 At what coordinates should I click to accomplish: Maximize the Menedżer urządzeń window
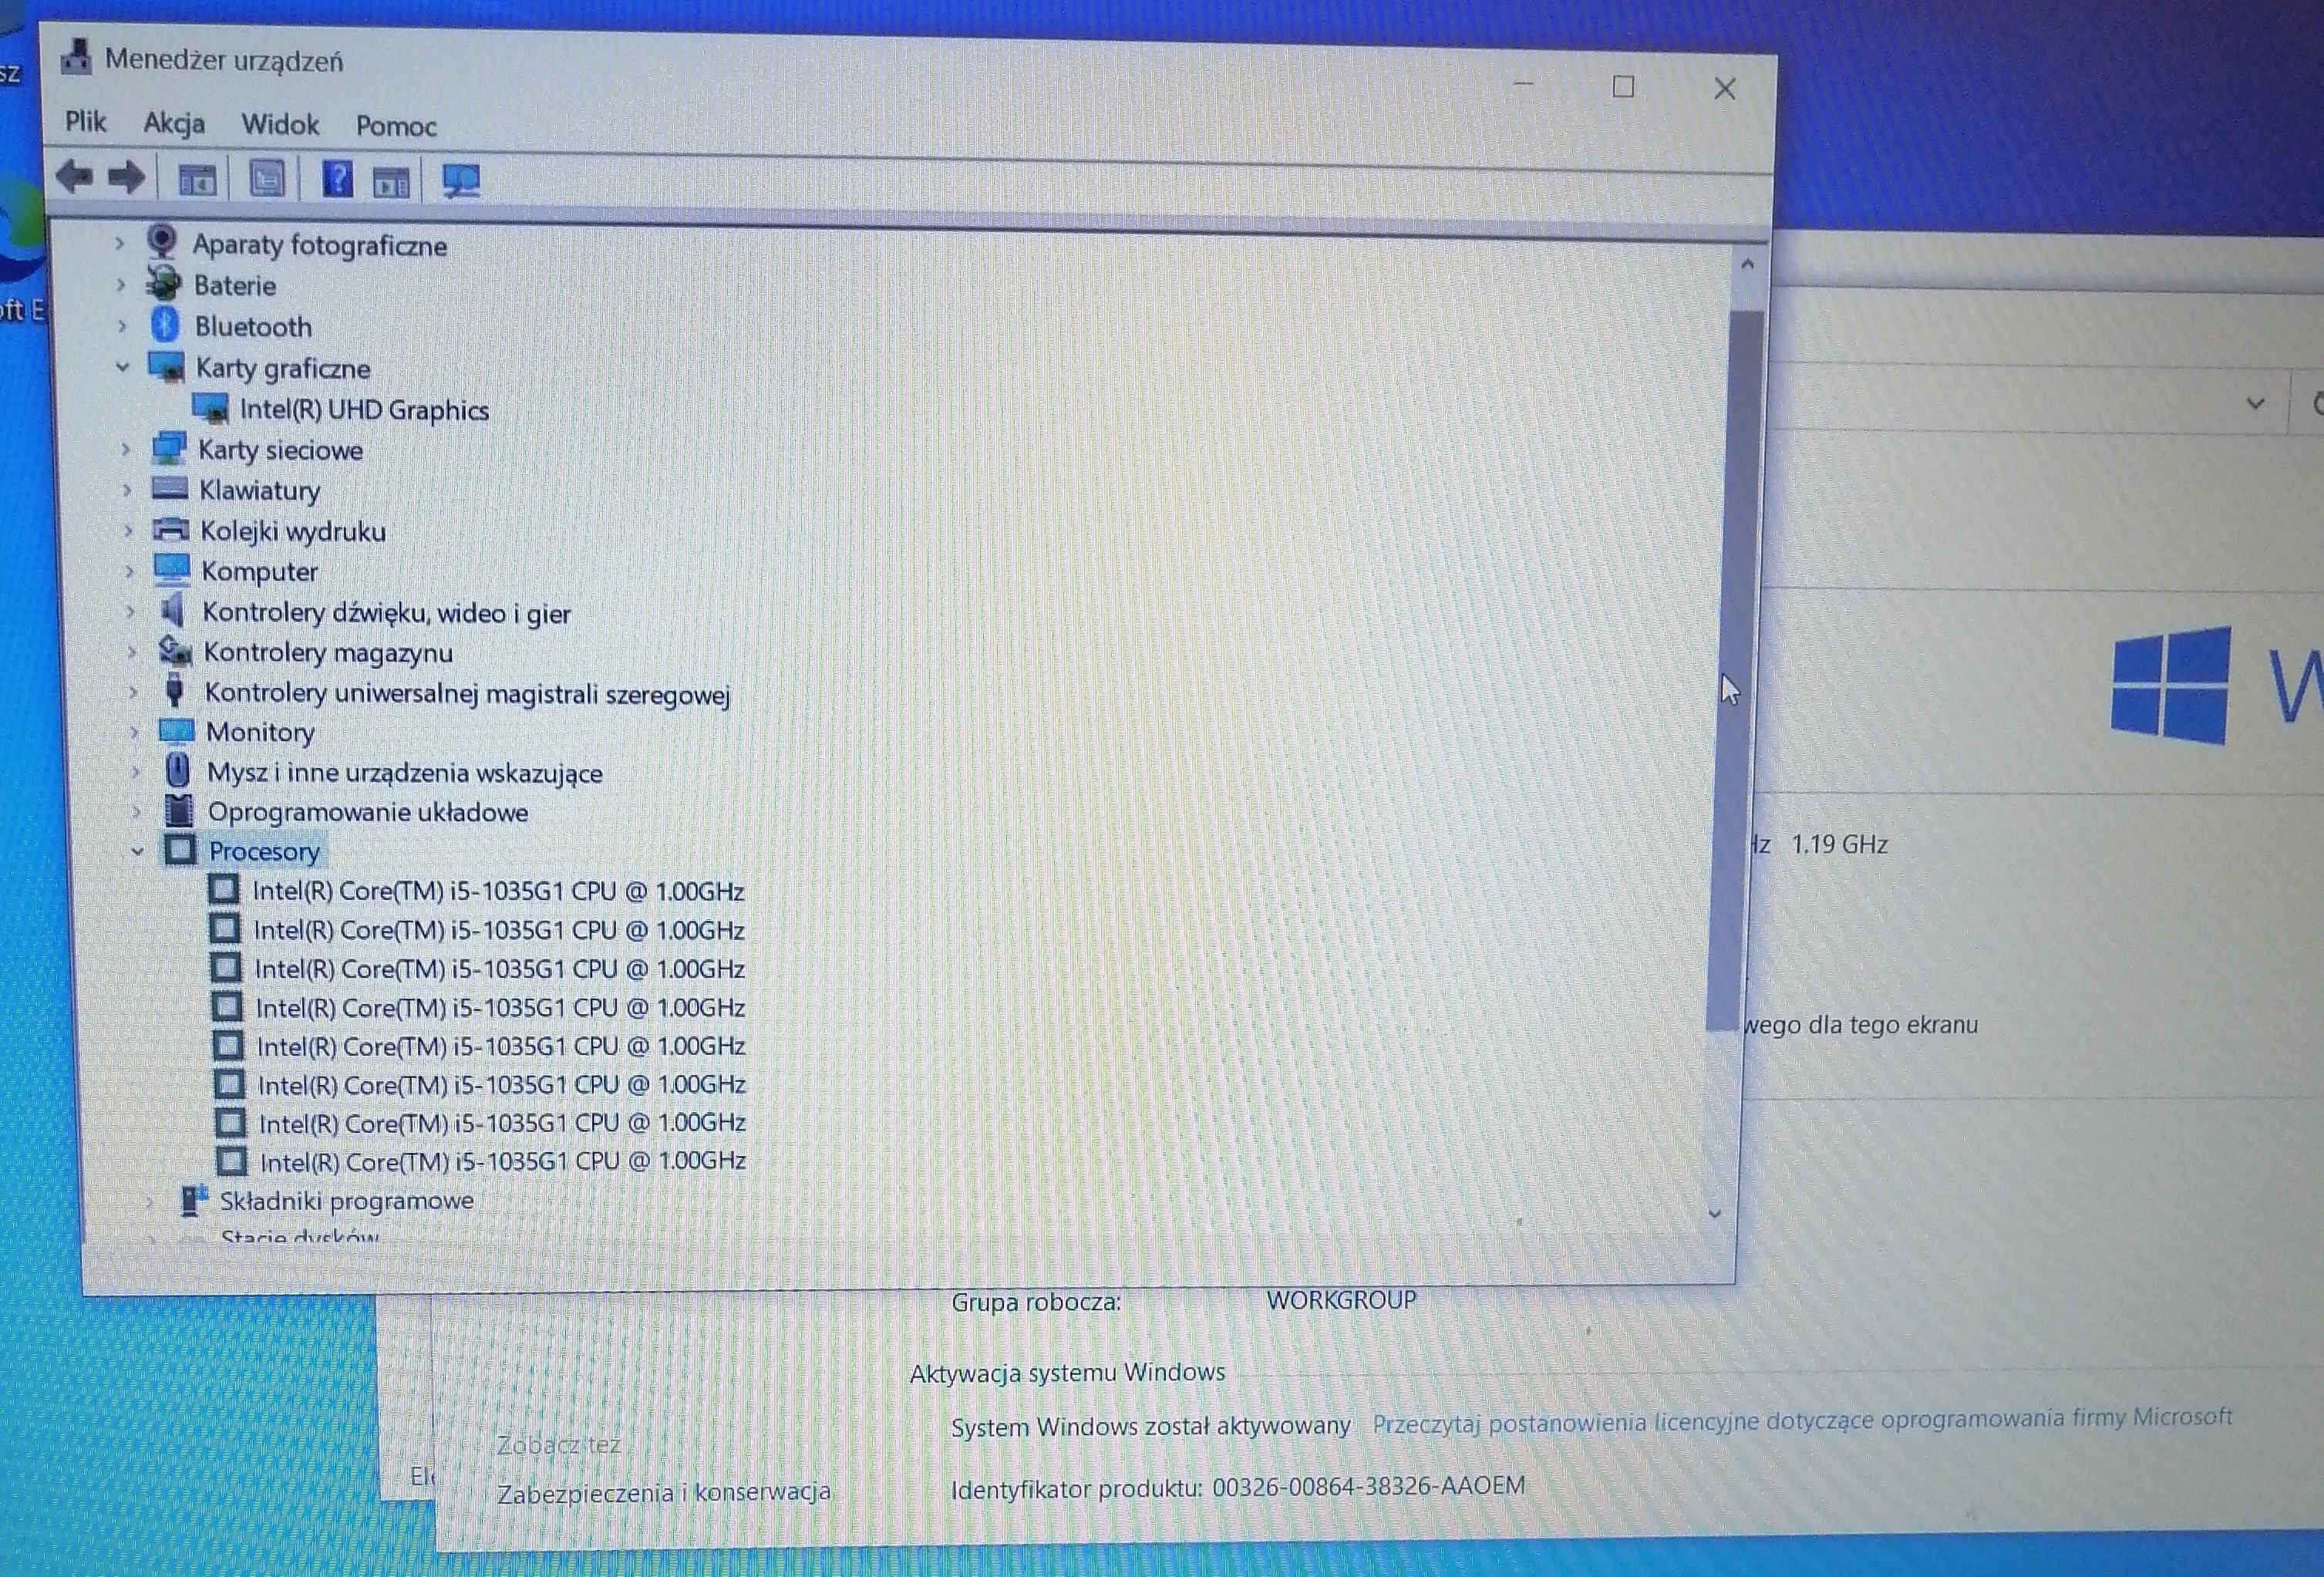point(1623,87)
